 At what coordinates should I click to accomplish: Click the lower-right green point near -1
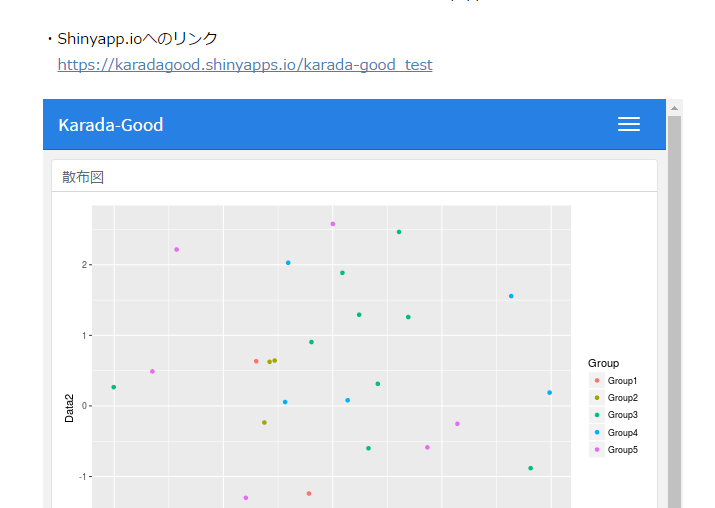[530, 468]
